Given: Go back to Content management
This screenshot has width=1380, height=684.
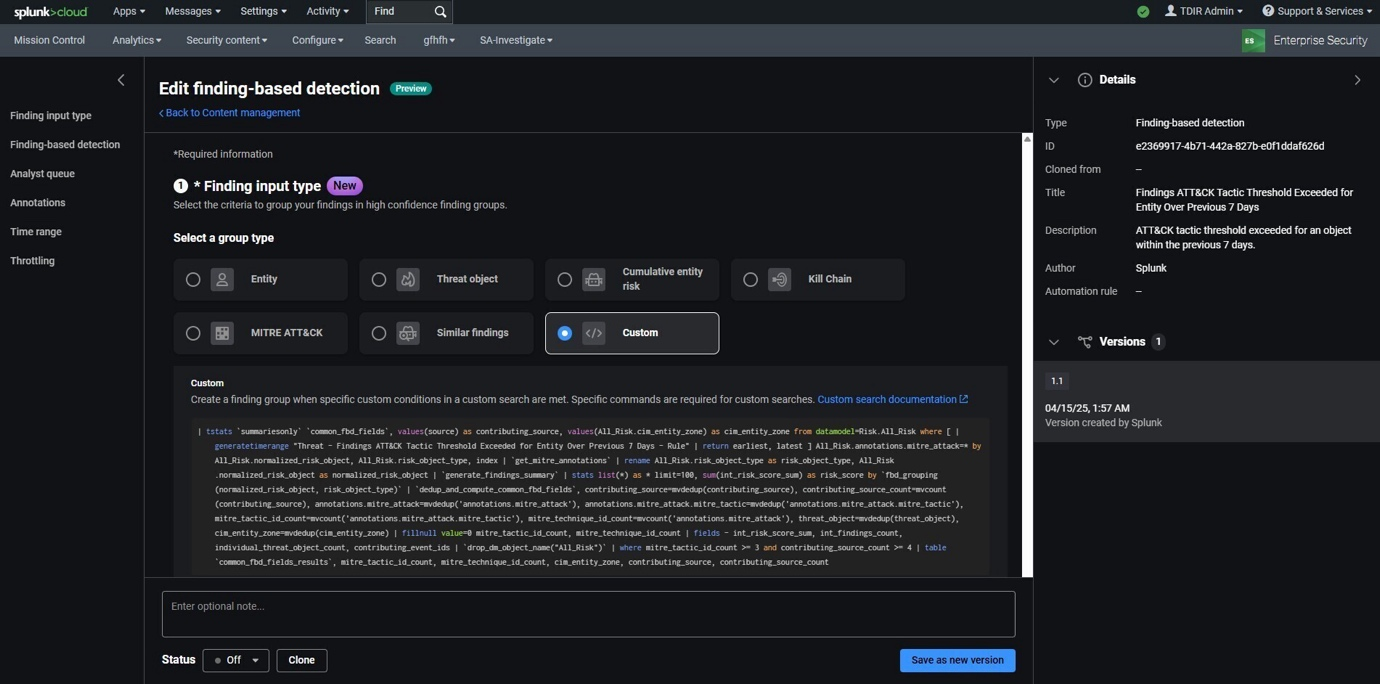Looking at the screenshot, I should pos(230,113).
